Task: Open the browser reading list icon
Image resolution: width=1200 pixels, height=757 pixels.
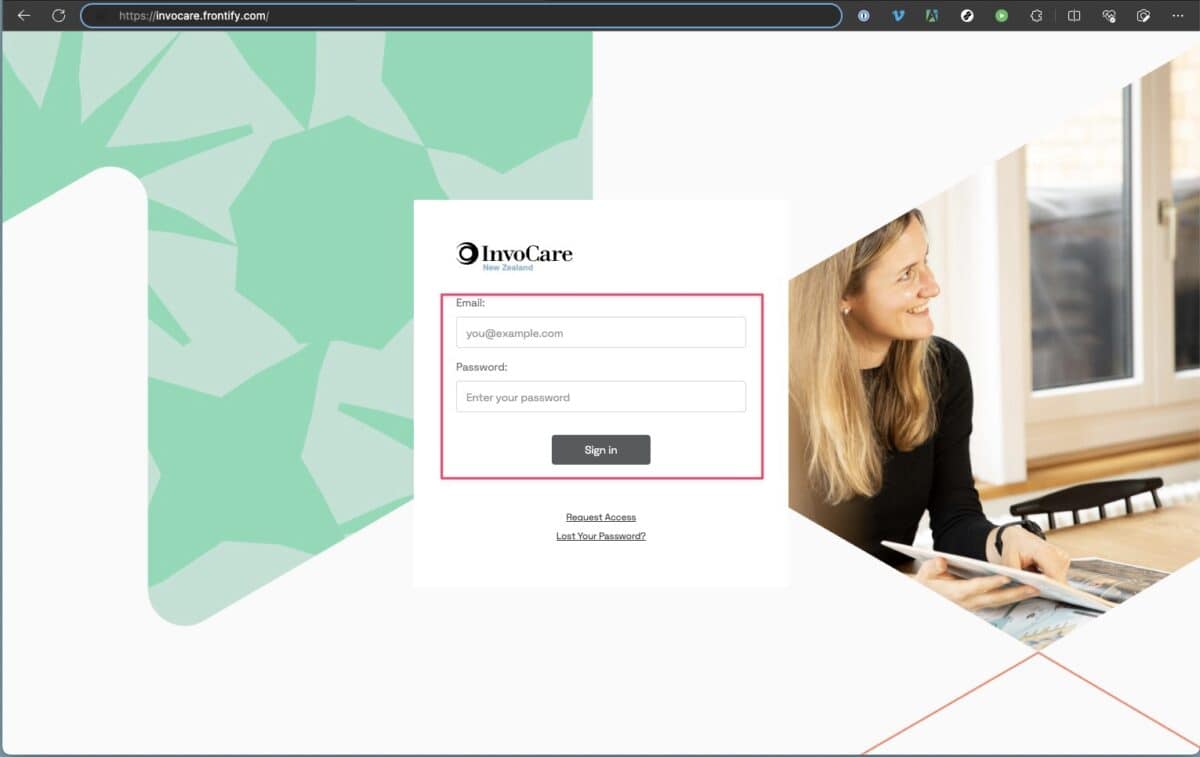Action: coord(1073,15)
